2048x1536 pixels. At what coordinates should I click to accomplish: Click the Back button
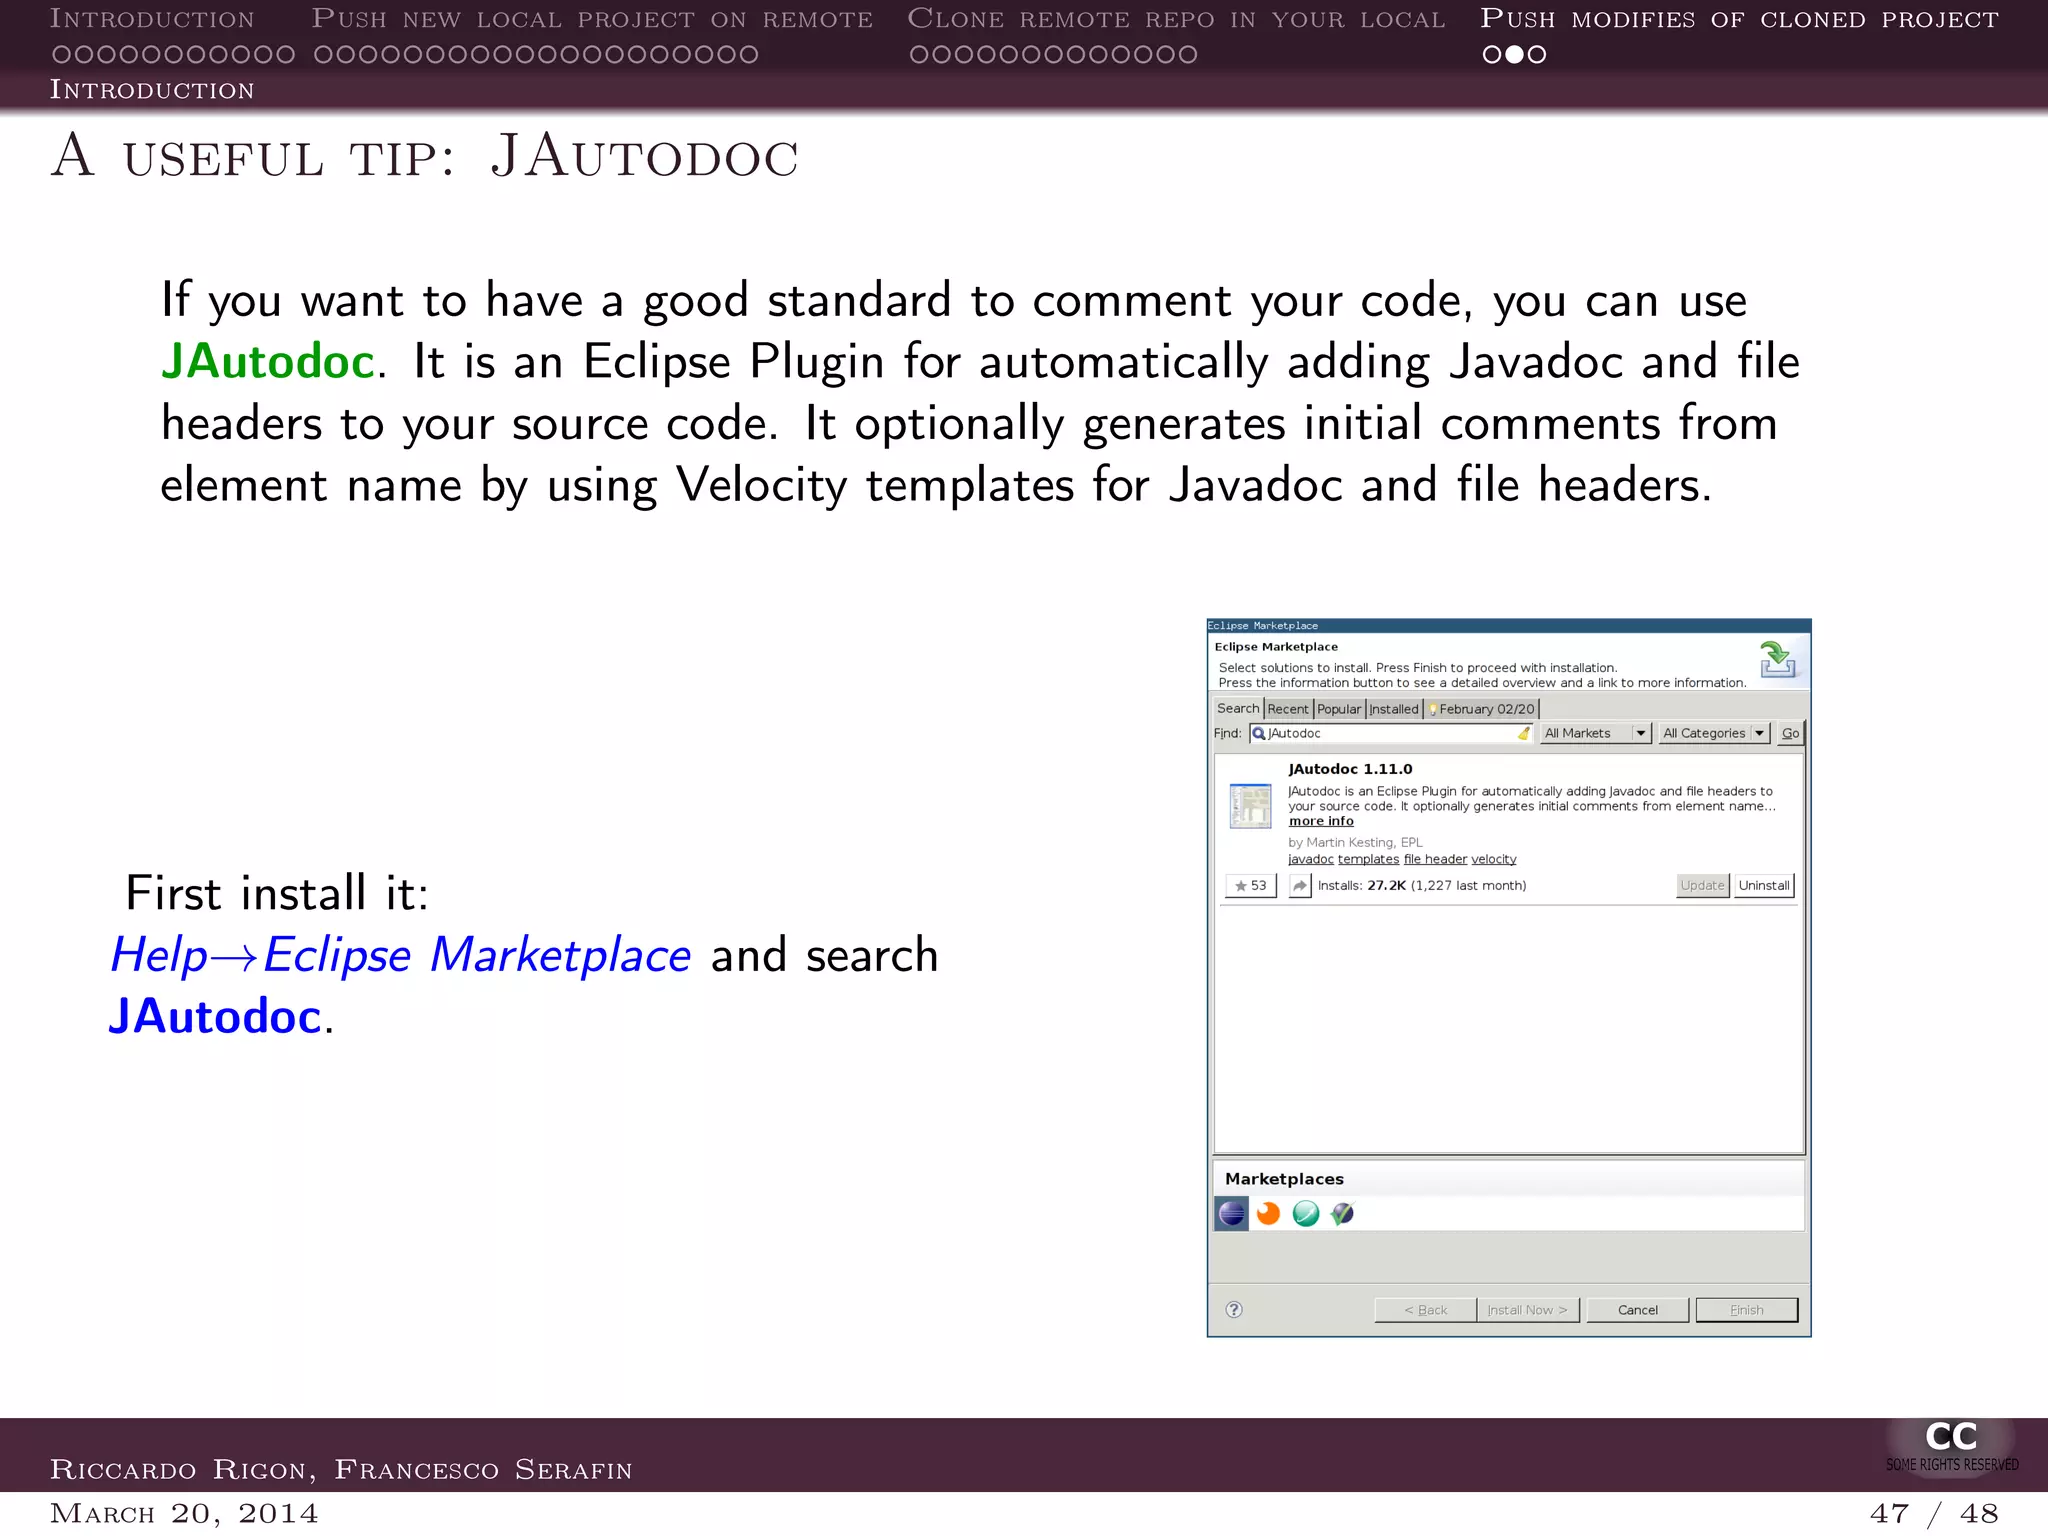coord(1426,1310)
